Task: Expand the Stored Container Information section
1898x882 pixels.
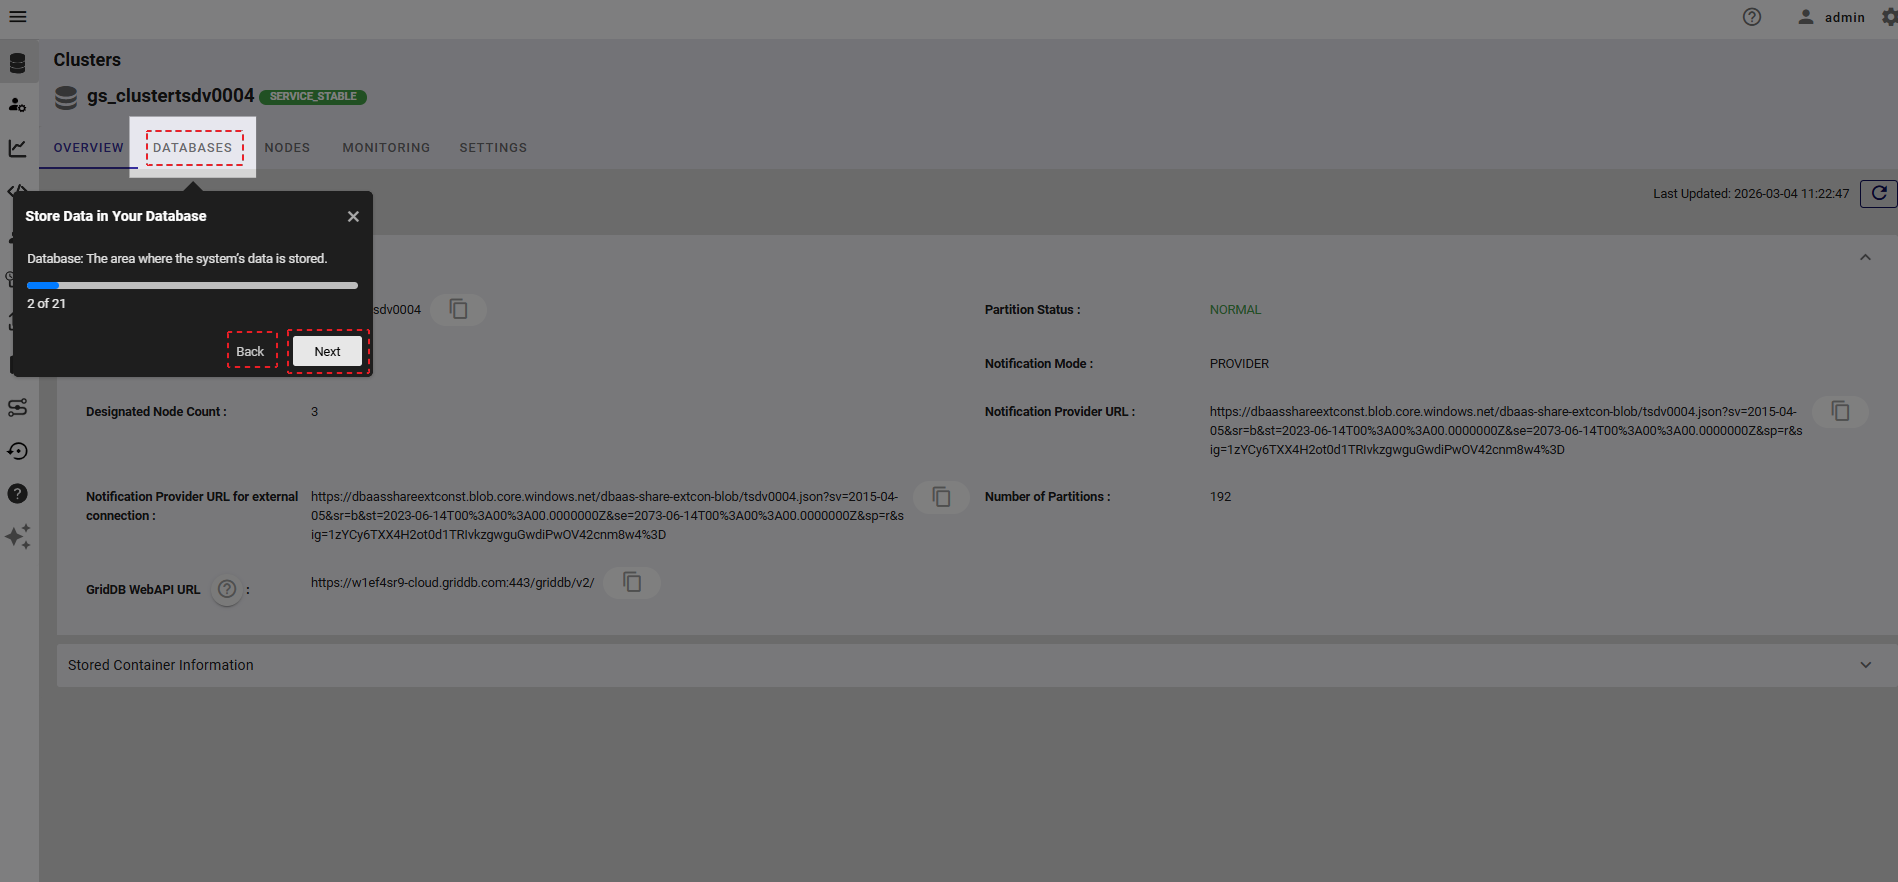Action: (x=1865, y=665)
